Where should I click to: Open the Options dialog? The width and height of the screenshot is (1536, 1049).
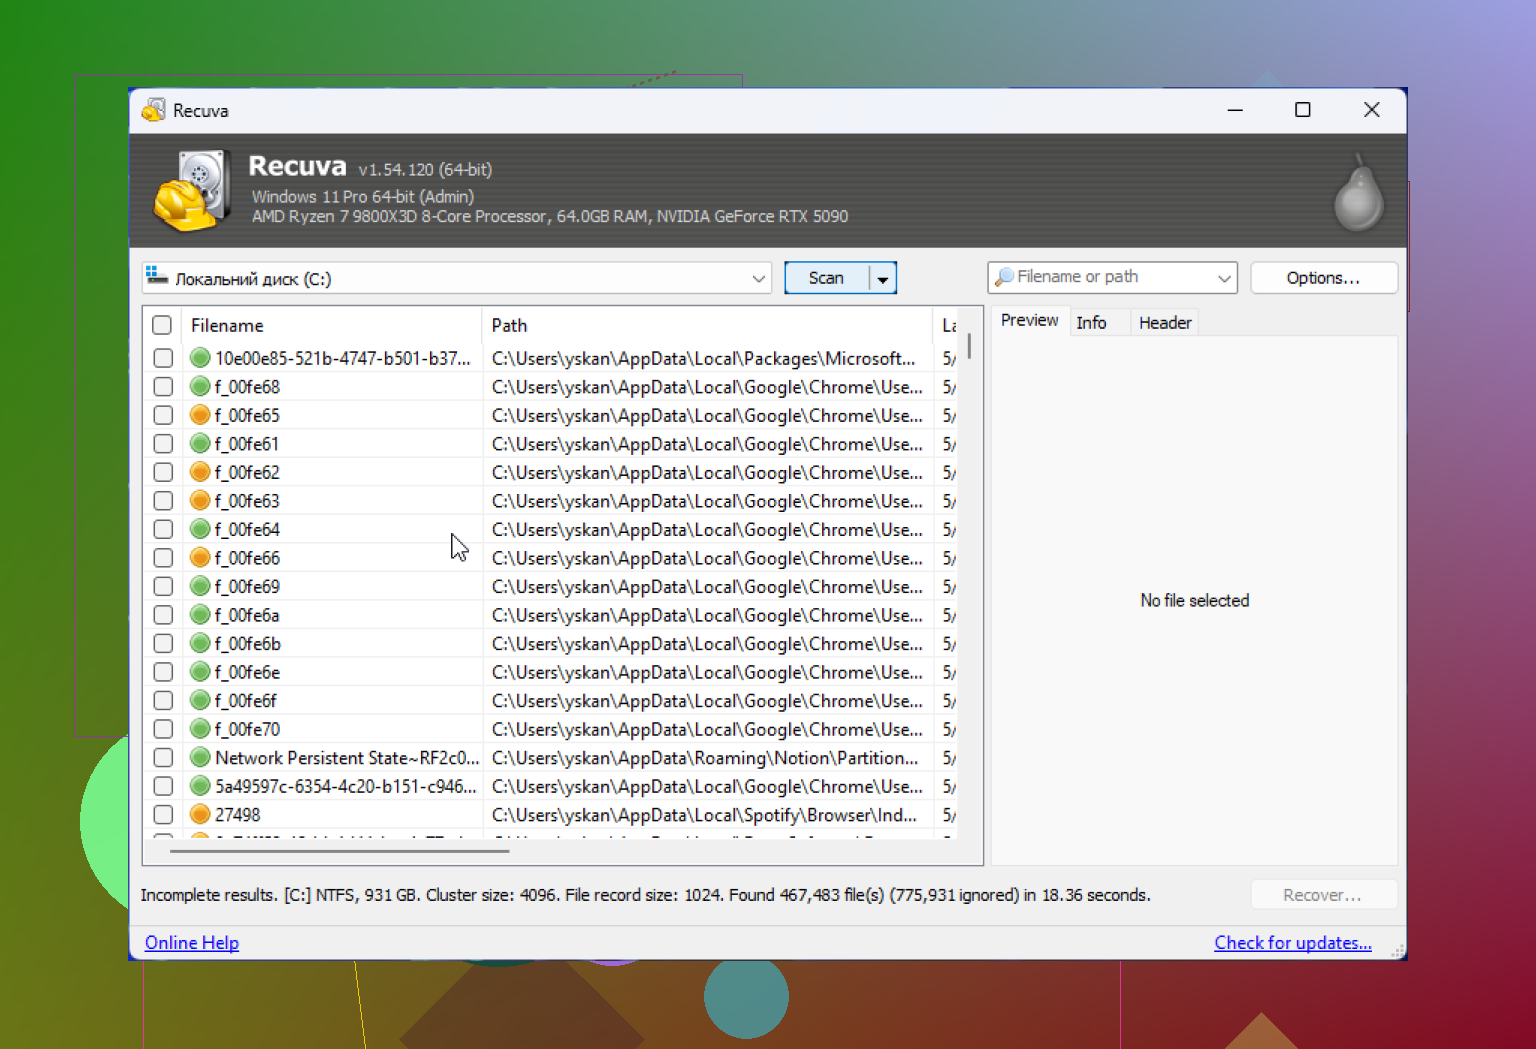coord(1323,278)
